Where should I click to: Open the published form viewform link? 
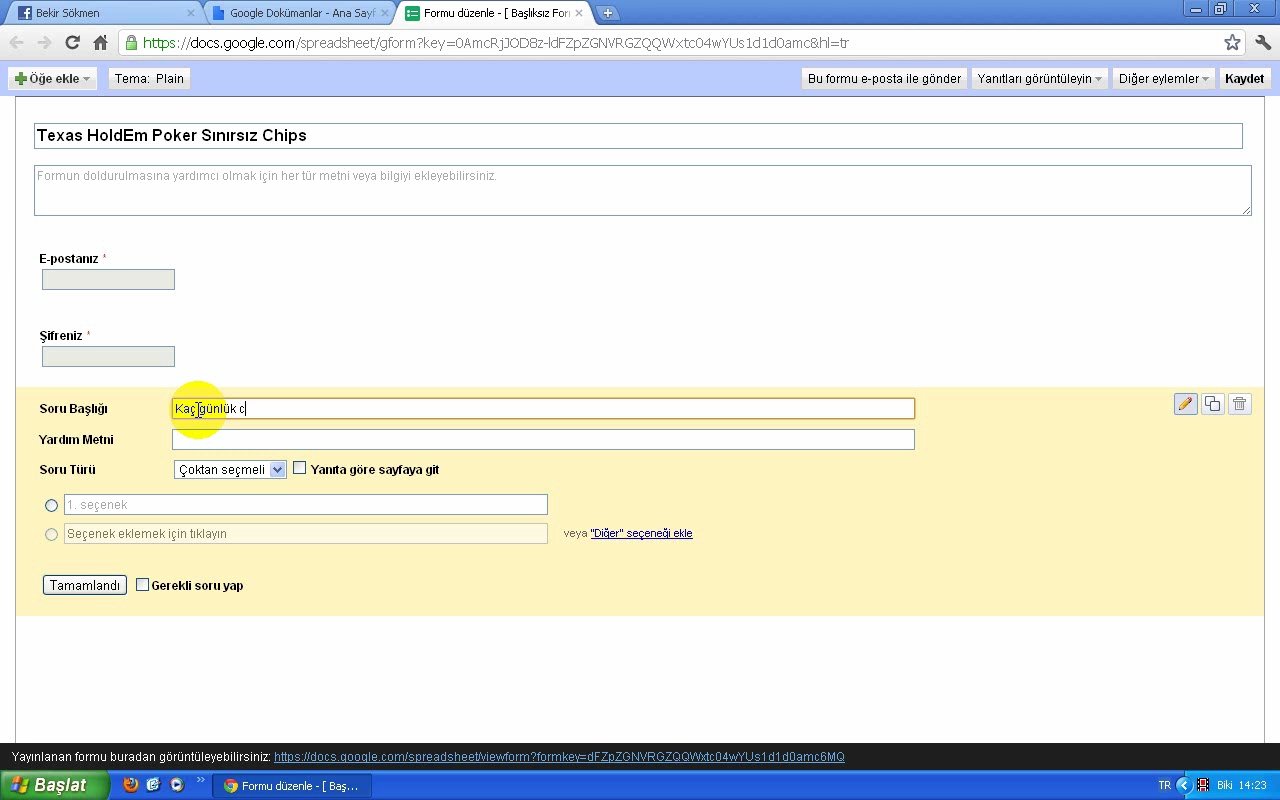coord(559,757)
